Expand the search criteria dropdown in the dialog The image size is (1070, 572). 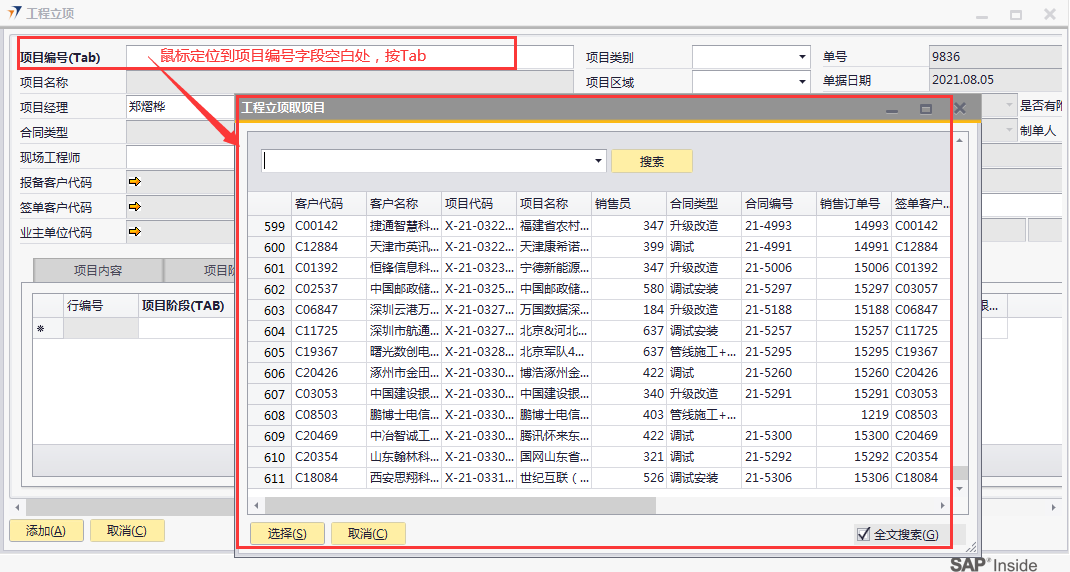tap(599, 161)
